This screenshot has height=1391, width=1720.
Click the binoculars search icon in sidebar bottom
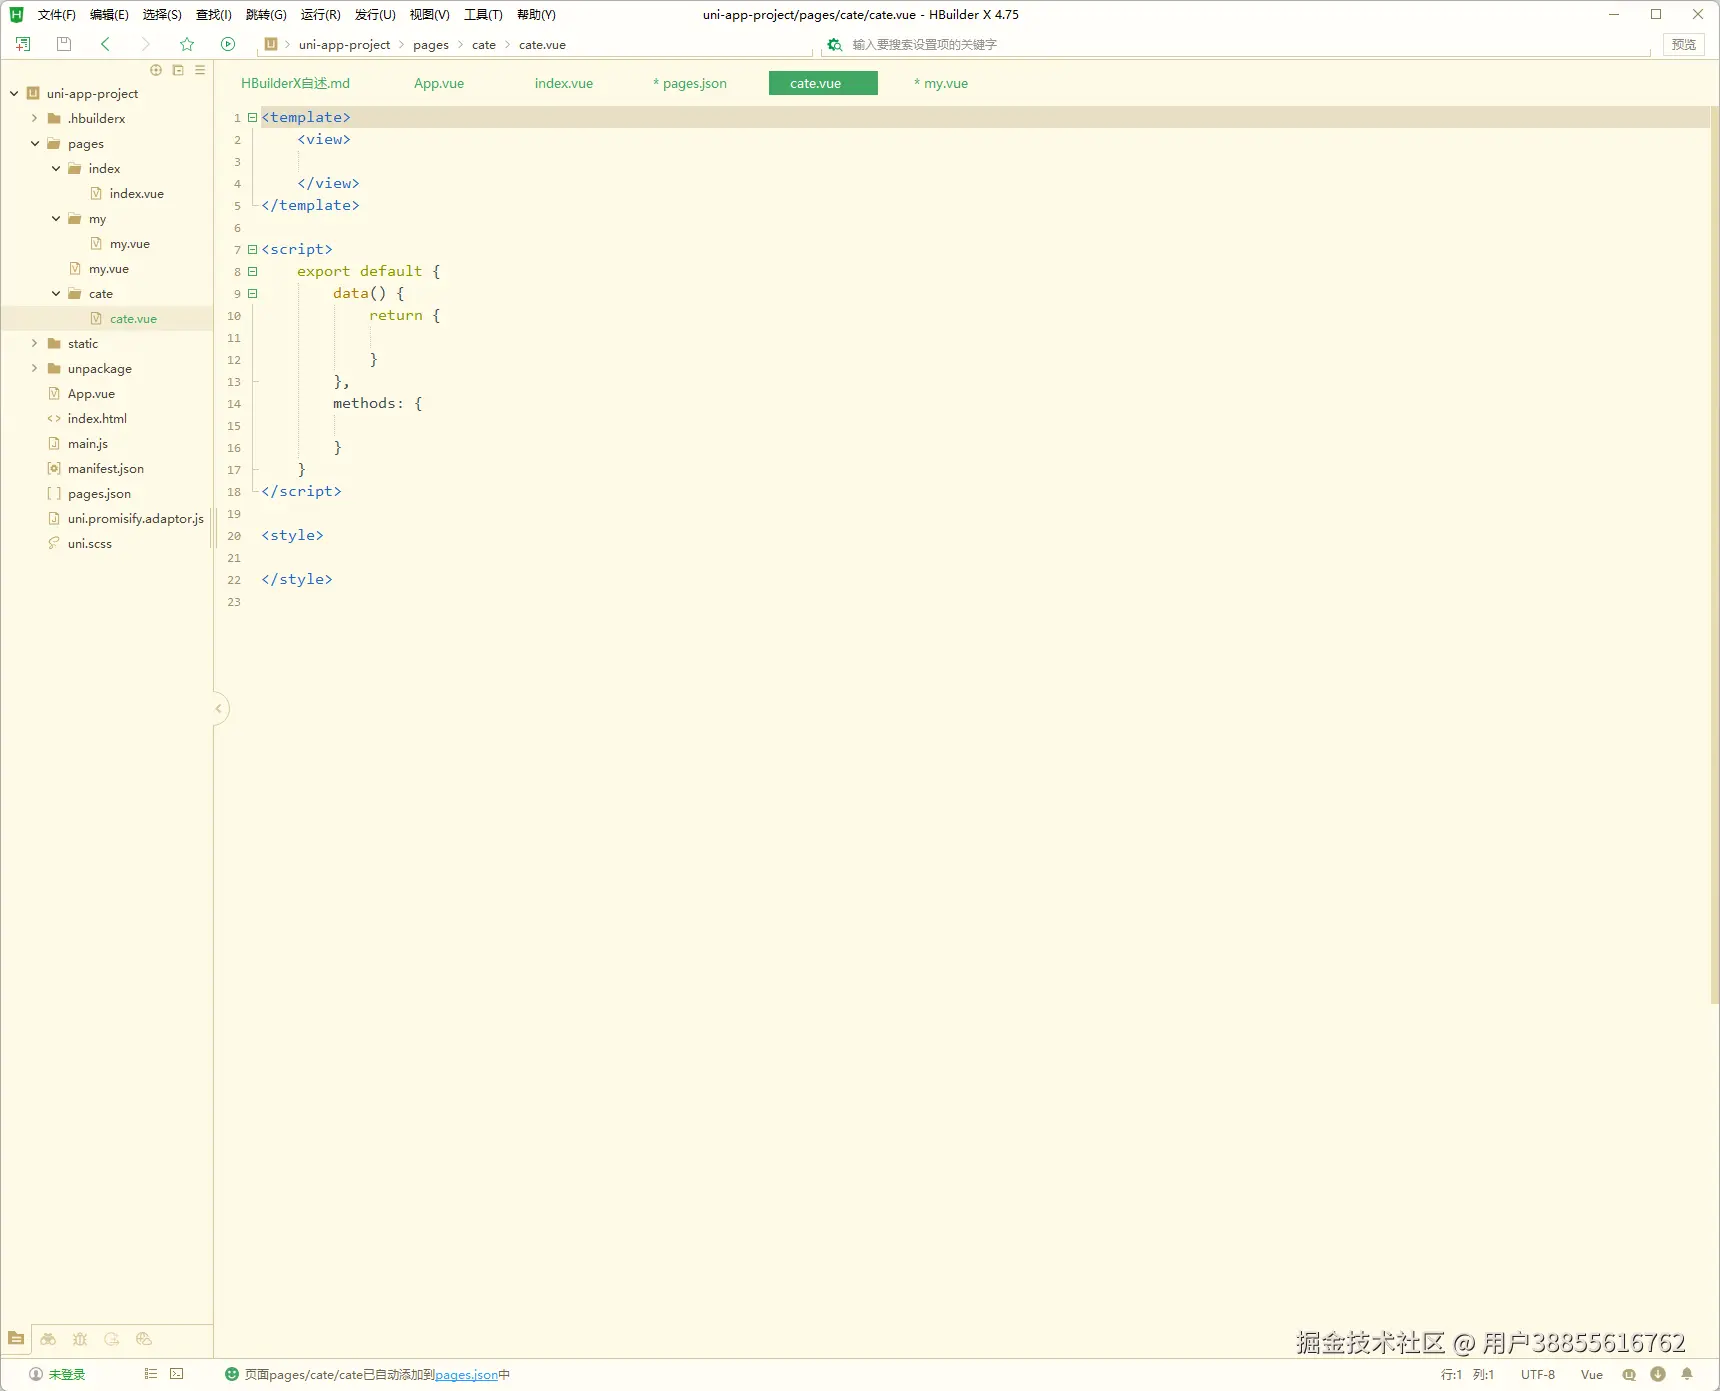click(48, 1339)
